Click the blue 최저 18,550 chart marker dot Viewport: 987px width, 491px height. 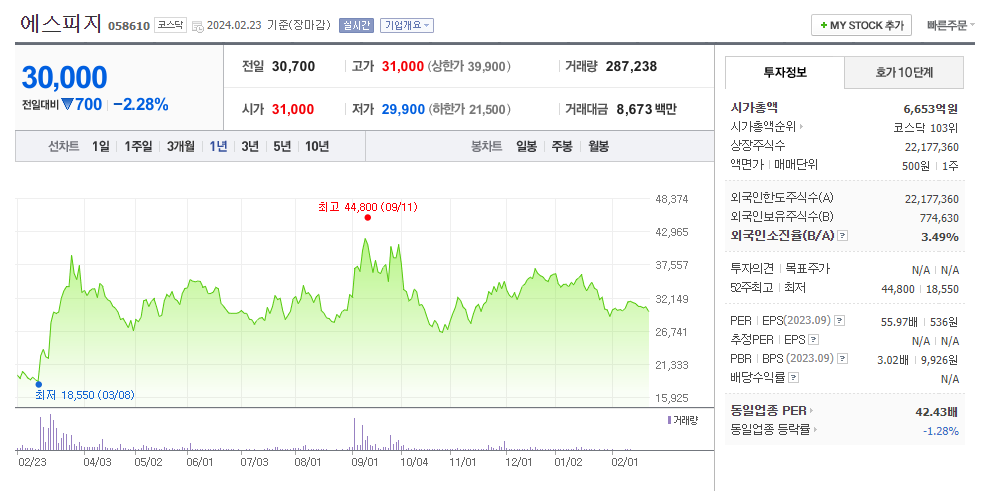click(38, 384)
